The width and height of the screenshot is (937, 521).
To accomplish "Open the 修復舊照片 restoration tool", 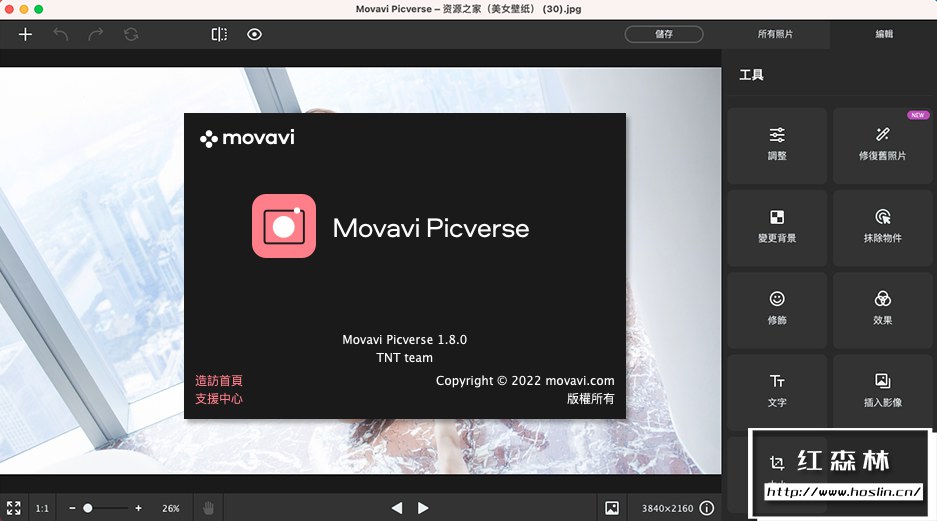I will (x=883, y=145).
